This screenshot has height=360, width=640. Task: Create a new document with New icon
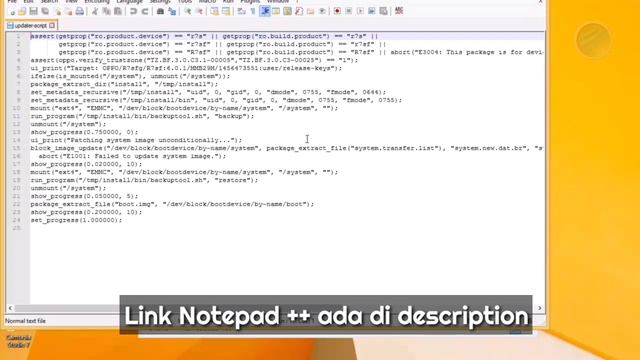pos(12,11)
